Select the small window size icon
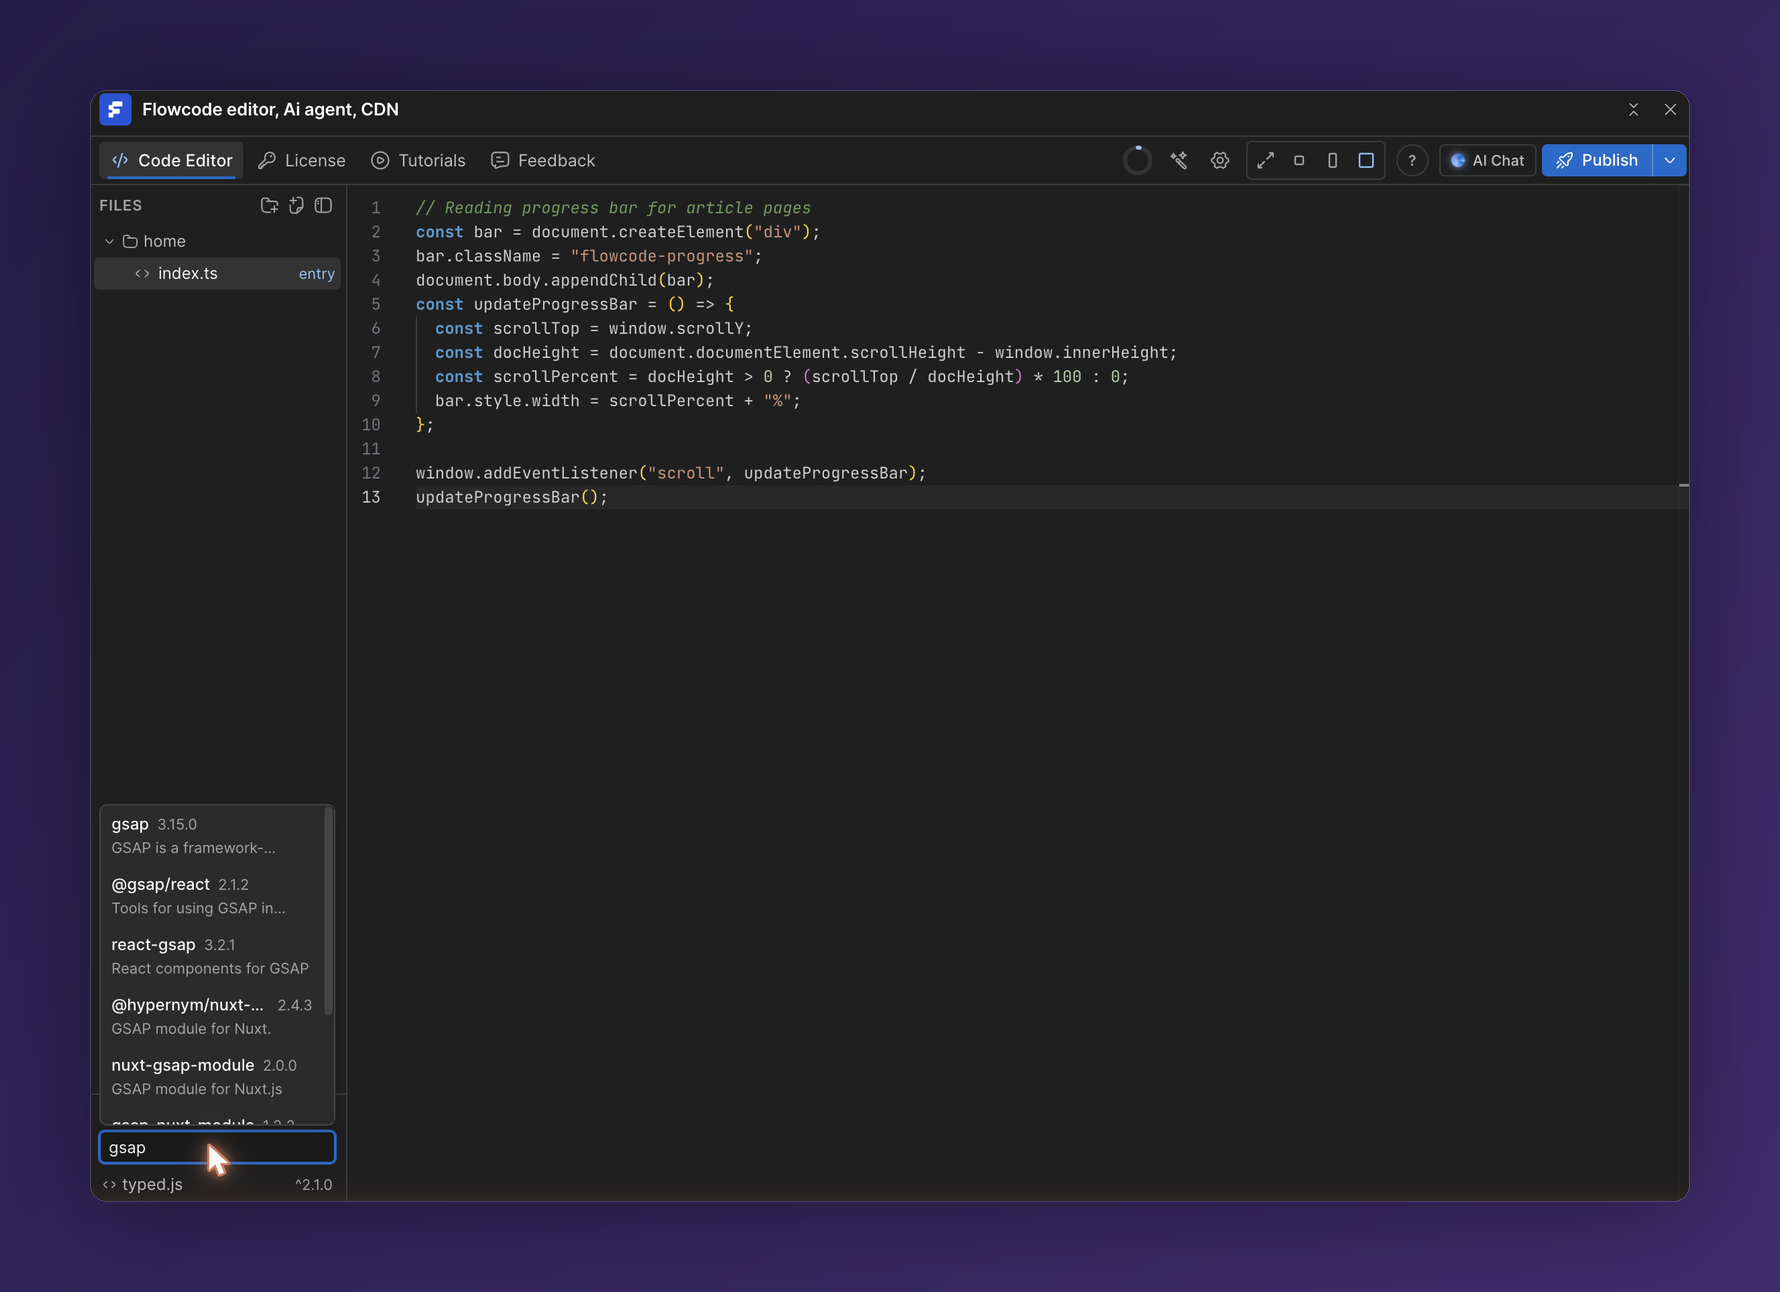The width and height of the screenshot is (1780, 1292). click(x=1299, y=160)
